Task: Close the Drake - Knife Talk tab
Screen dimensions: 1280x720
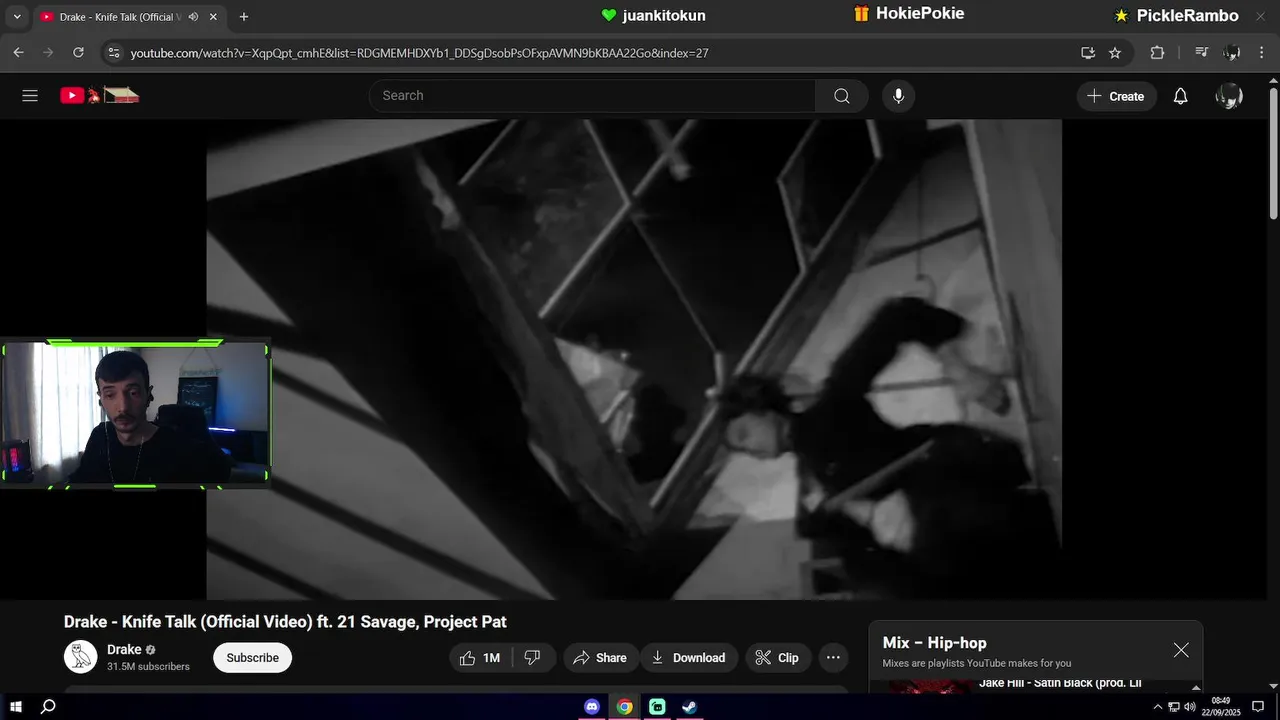Action: (x=213, y=17)
